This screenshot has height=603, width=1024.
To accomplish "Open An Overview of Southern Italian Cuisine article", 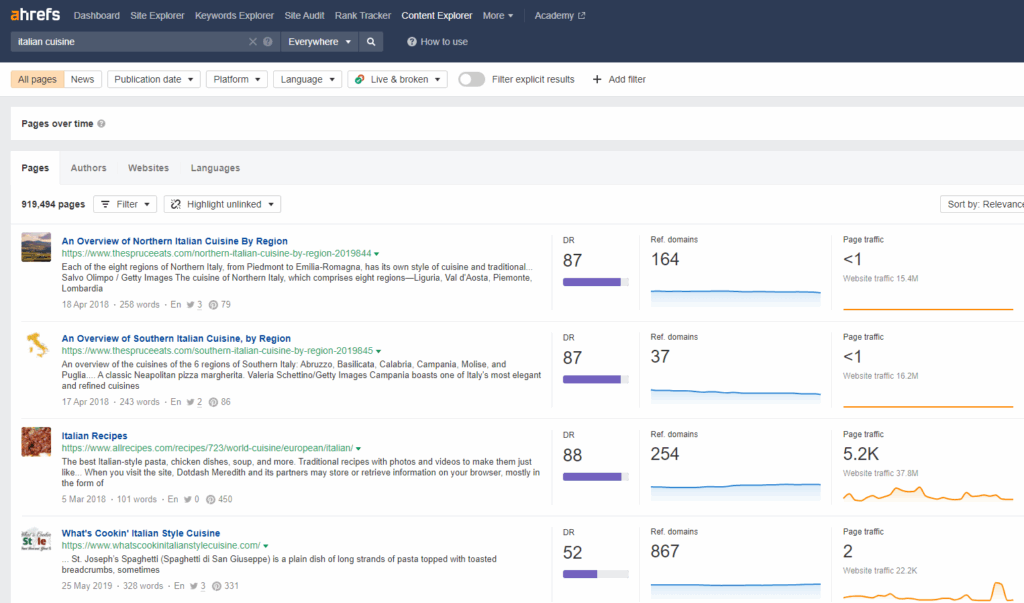I will 176,338.
